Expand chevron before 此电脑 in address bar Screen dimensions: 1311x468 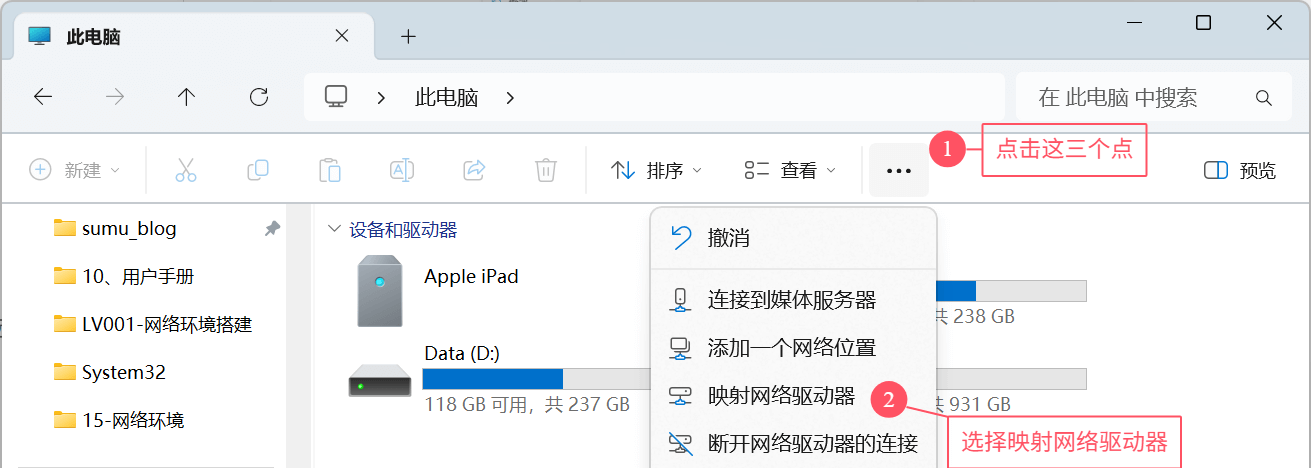(x=381, y=98)
